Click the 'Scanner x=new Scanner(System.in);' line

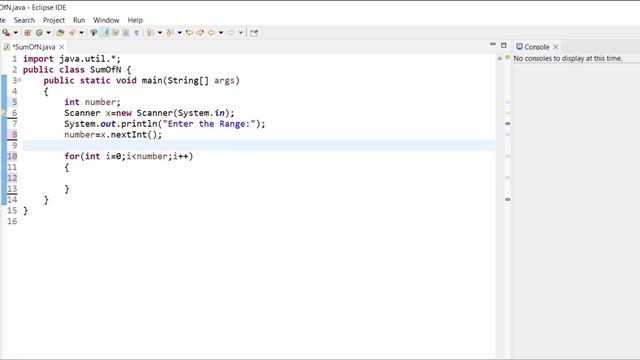coord(149,113)
